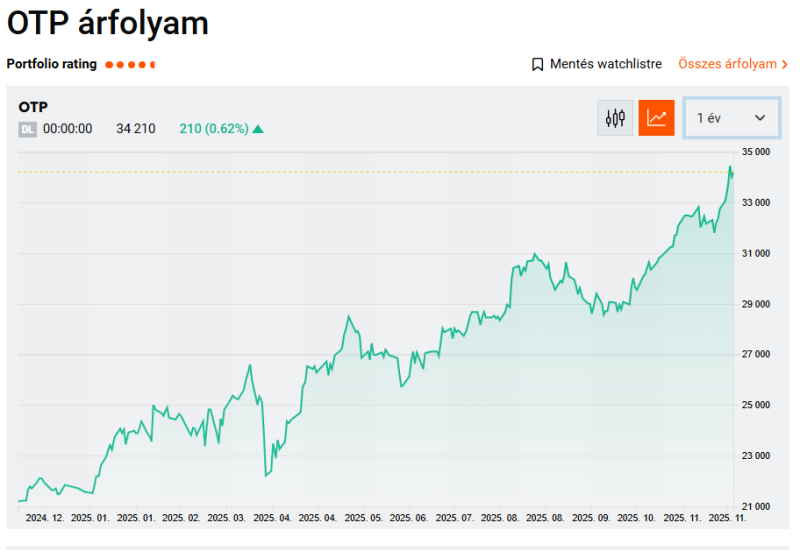The height and width of the screenshot is (558, 800).
Task: Click the 2025. 02. date label
Action: click(x=181, y=518)
